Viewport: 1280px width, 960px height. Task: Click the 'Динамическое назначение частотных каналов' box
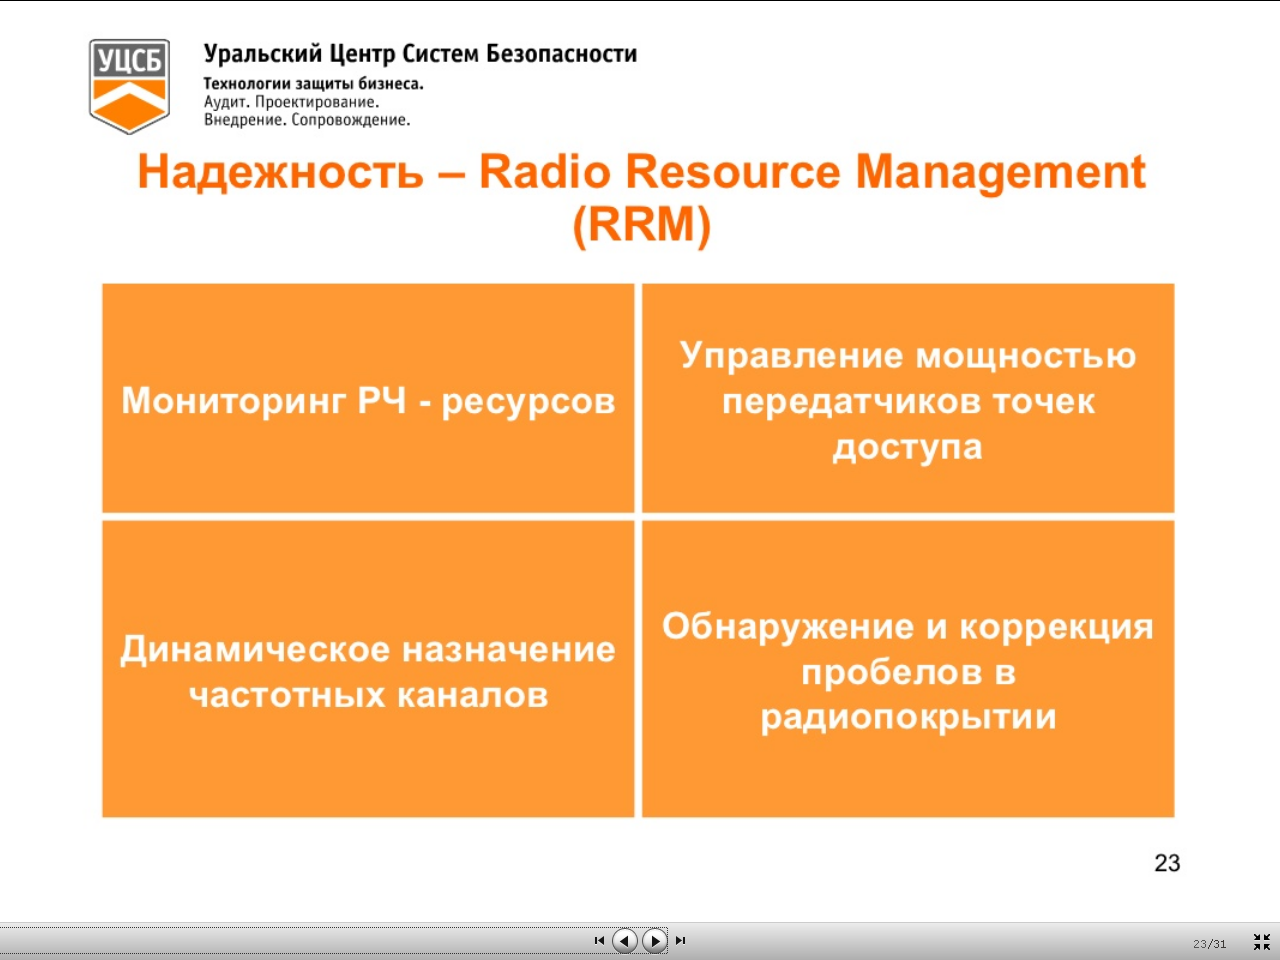click(x=368, y=669)
